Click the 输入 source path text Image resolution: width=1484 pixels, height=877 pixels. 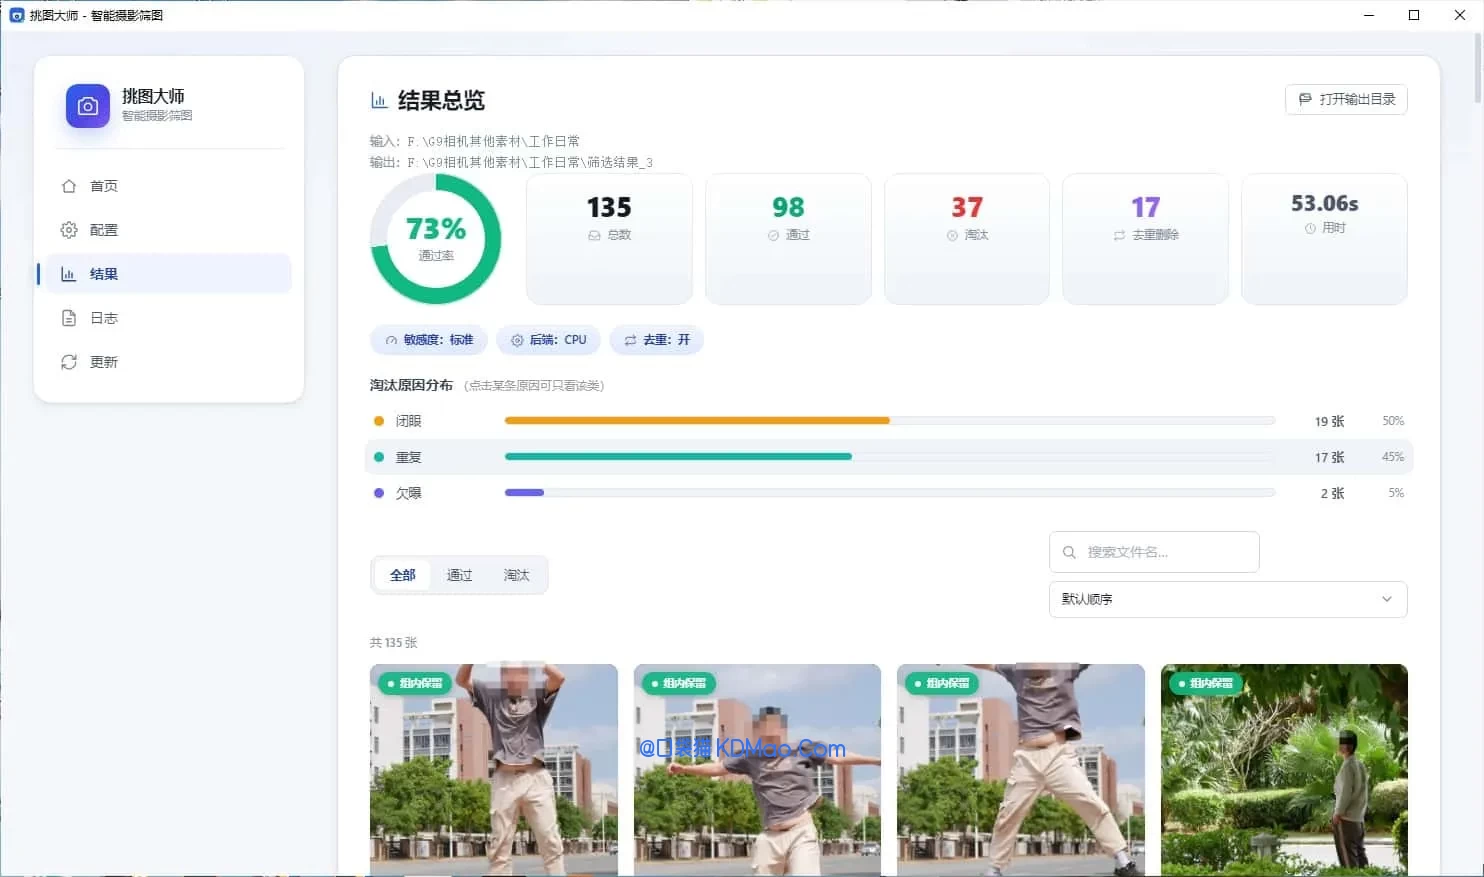tap(475, 141)
